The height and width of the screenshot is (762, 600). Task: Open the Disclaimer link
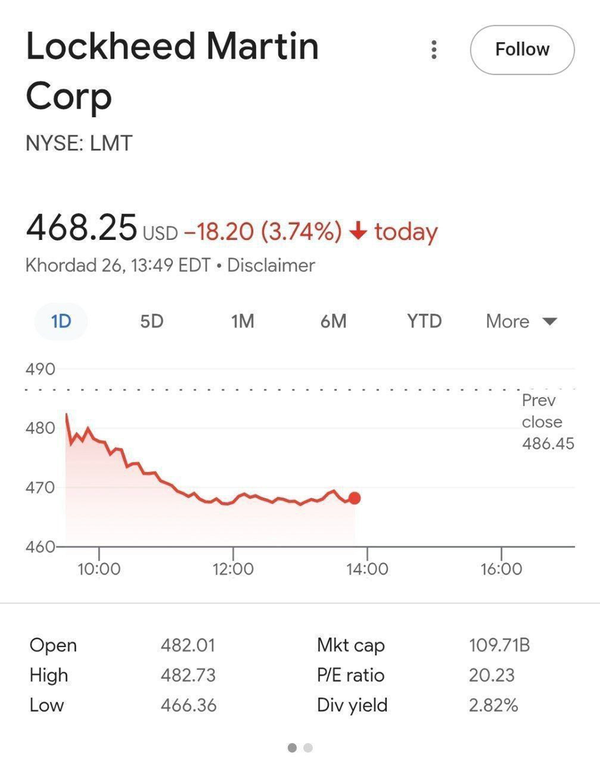[271, 266]
